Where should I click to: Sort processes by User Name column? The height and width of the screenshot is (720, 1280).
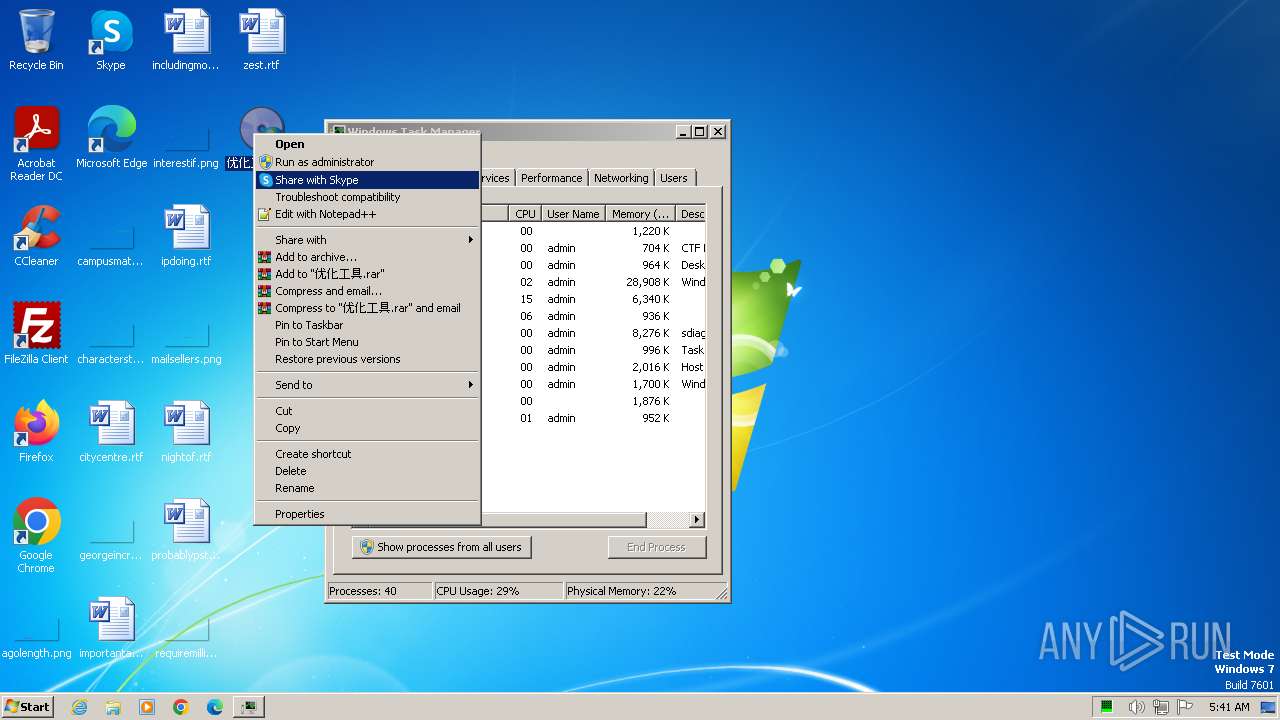coord(573,214)
